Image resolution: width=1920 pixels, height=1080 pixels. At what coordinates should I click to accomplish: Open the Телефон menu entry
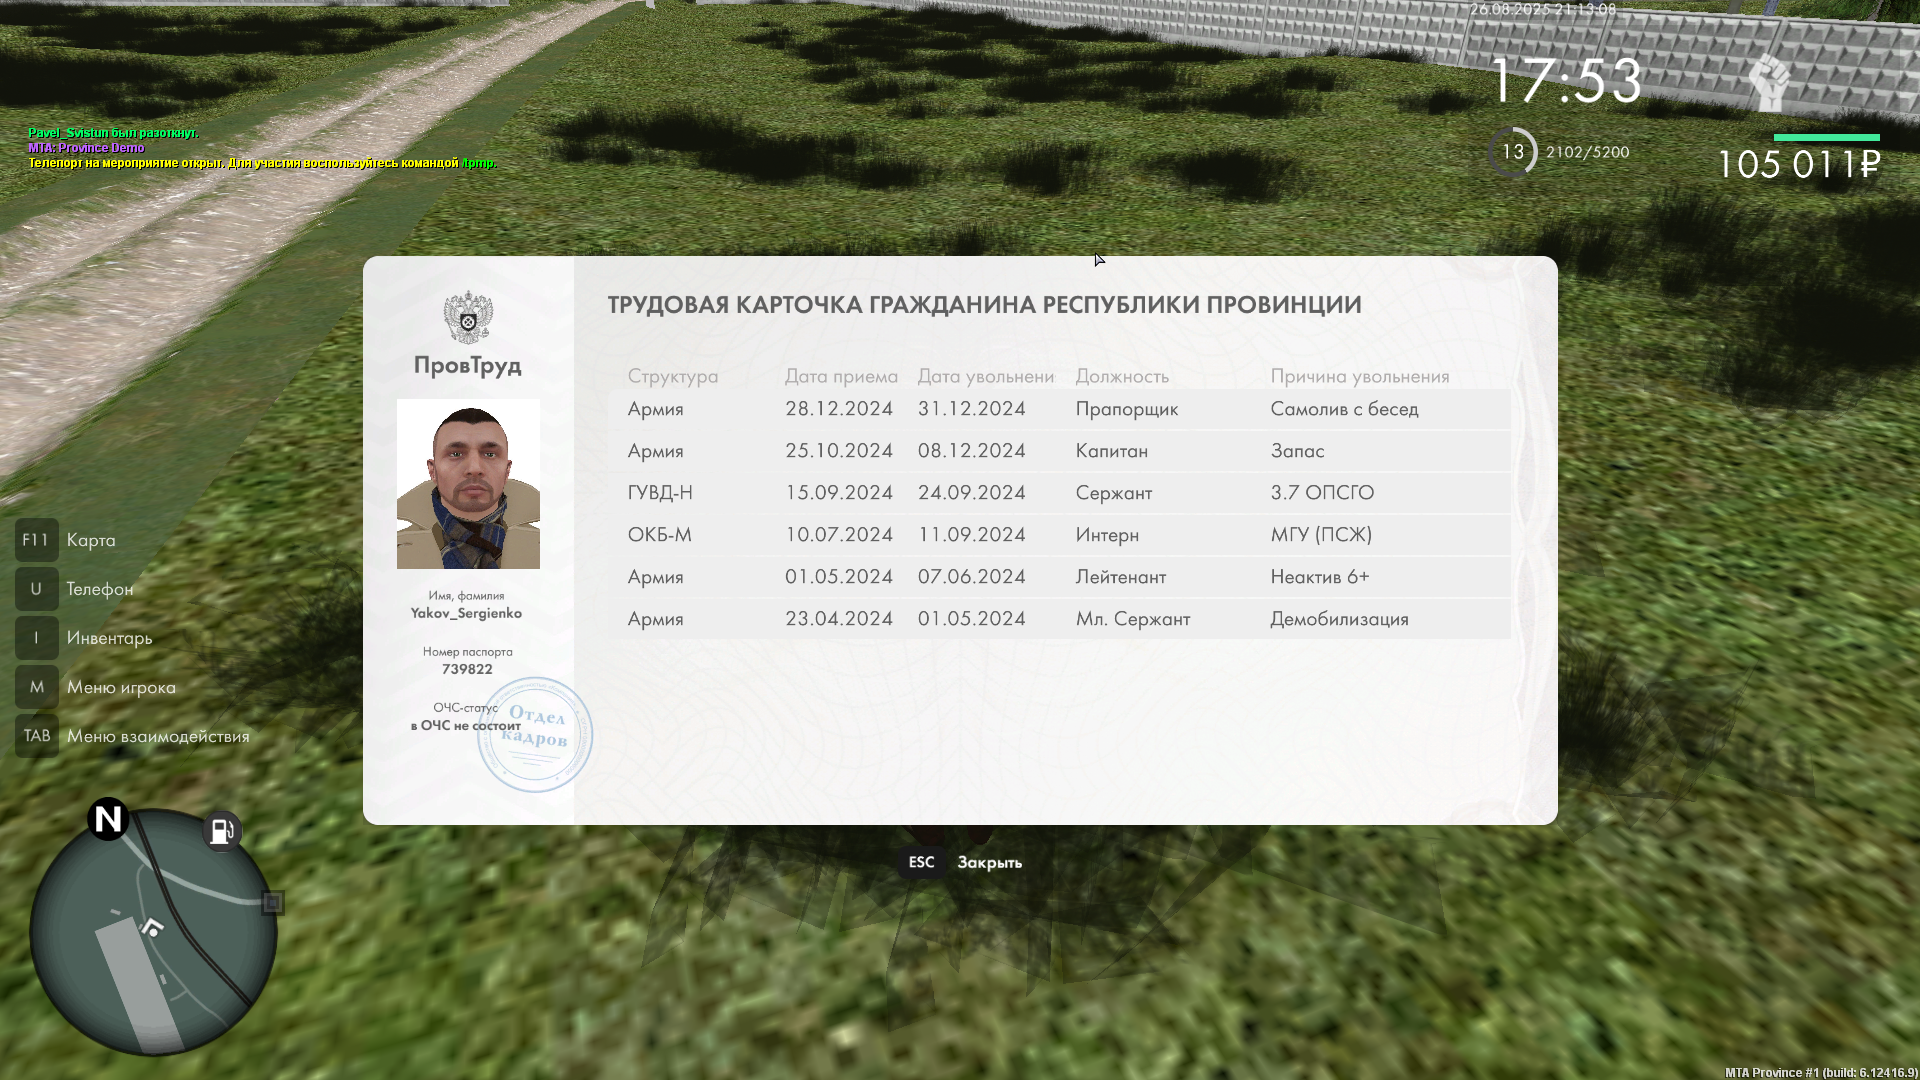click(x=99, y=589)
